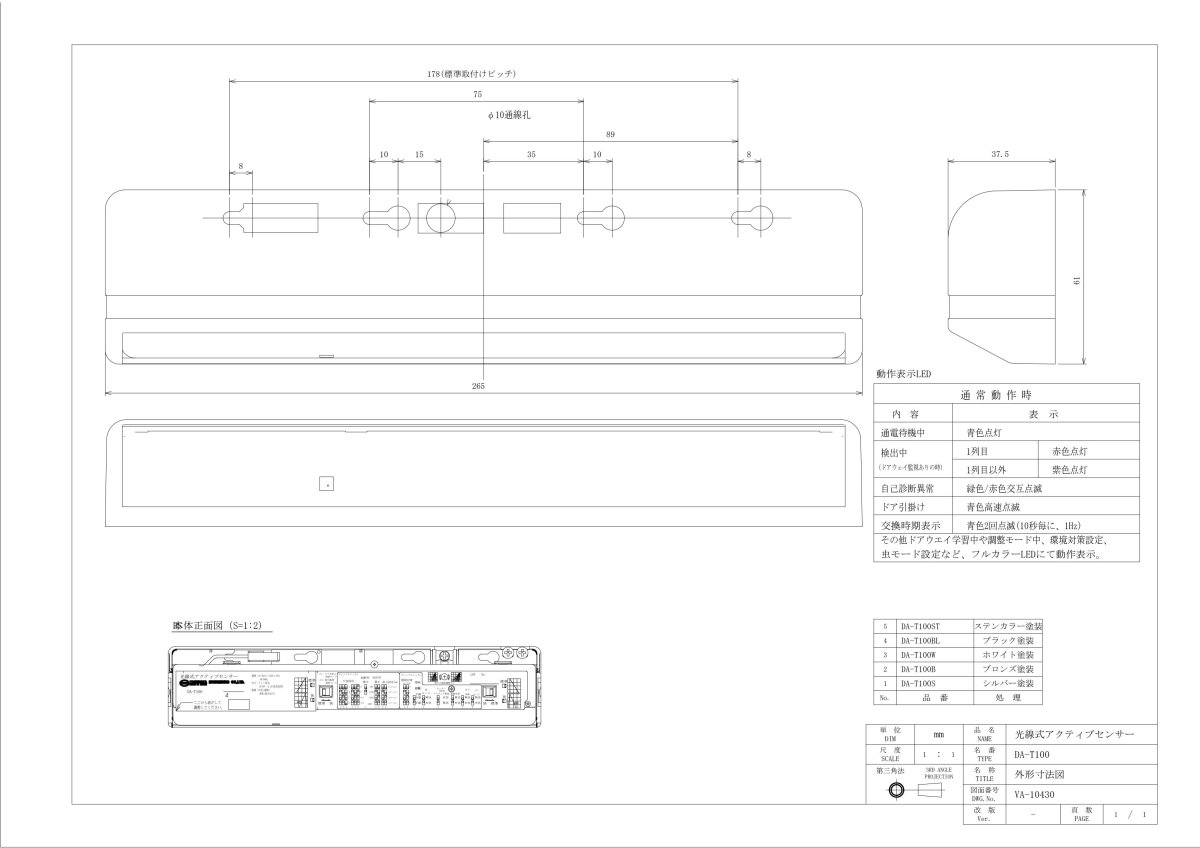Select the 75 dimension text
The width and height of the screenshot is (1200, 848).
tap(477, 94)
